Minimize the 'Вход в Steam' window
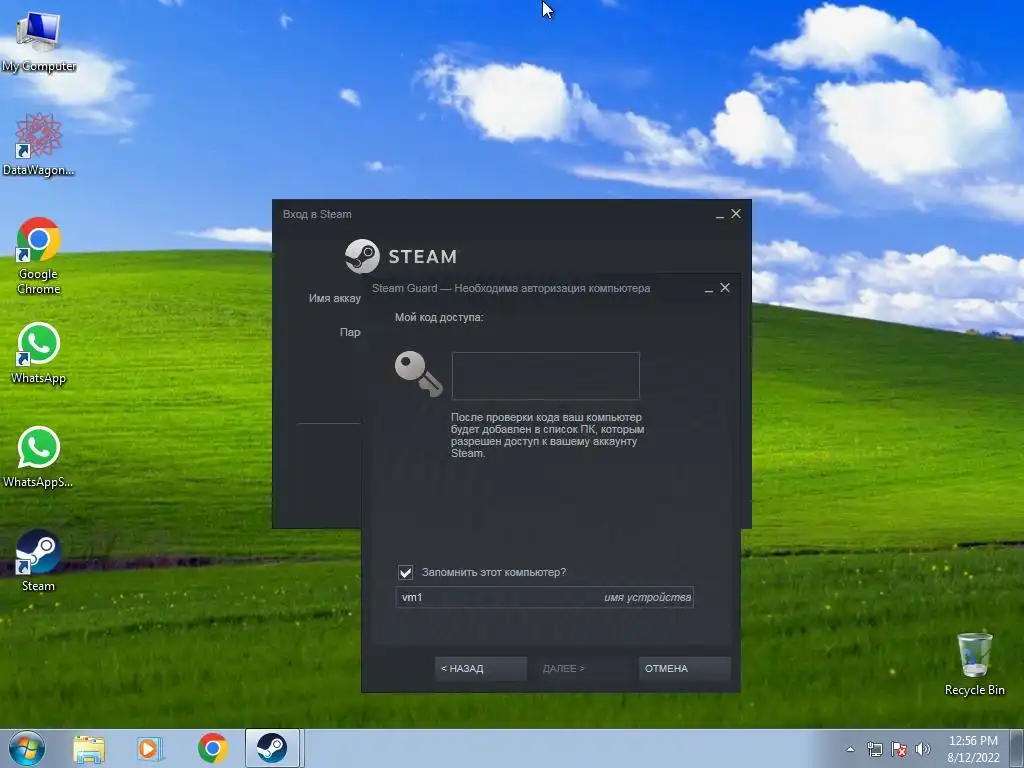Screen dimensions: 1024x768 point(720,215)
